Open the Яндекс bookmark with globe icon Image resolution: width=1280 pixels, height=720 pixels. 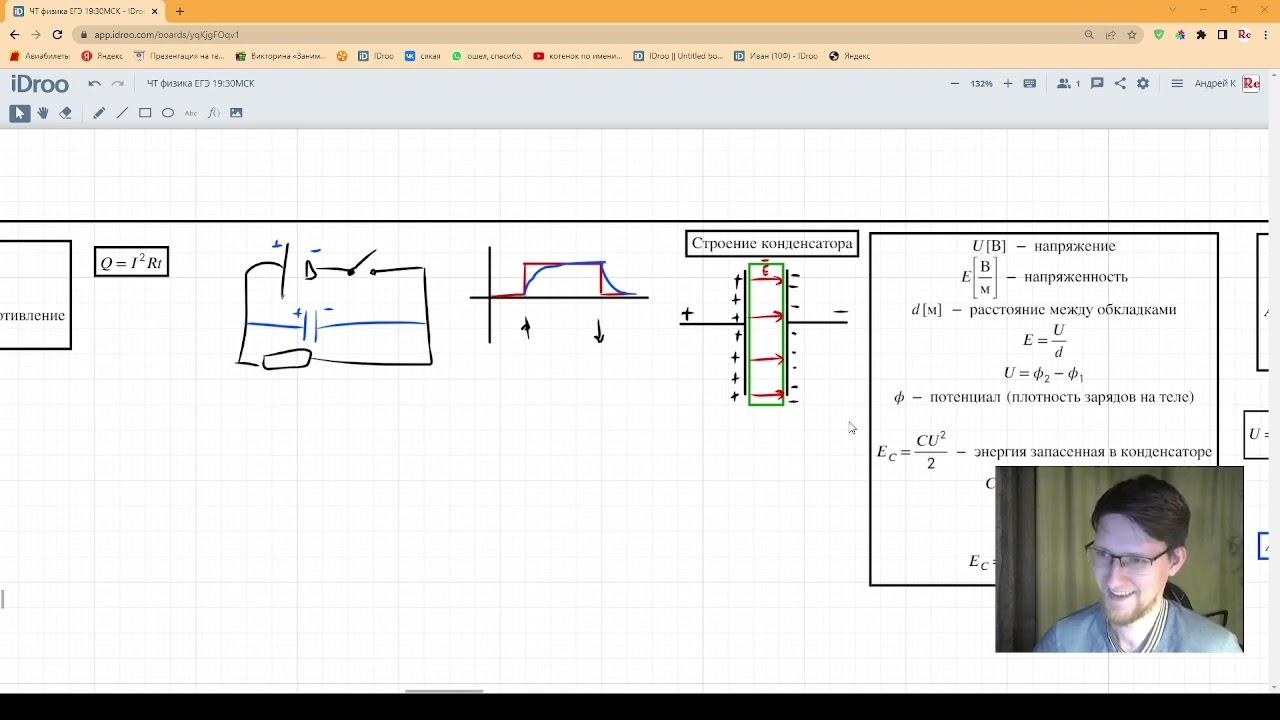tap(850, 56)
